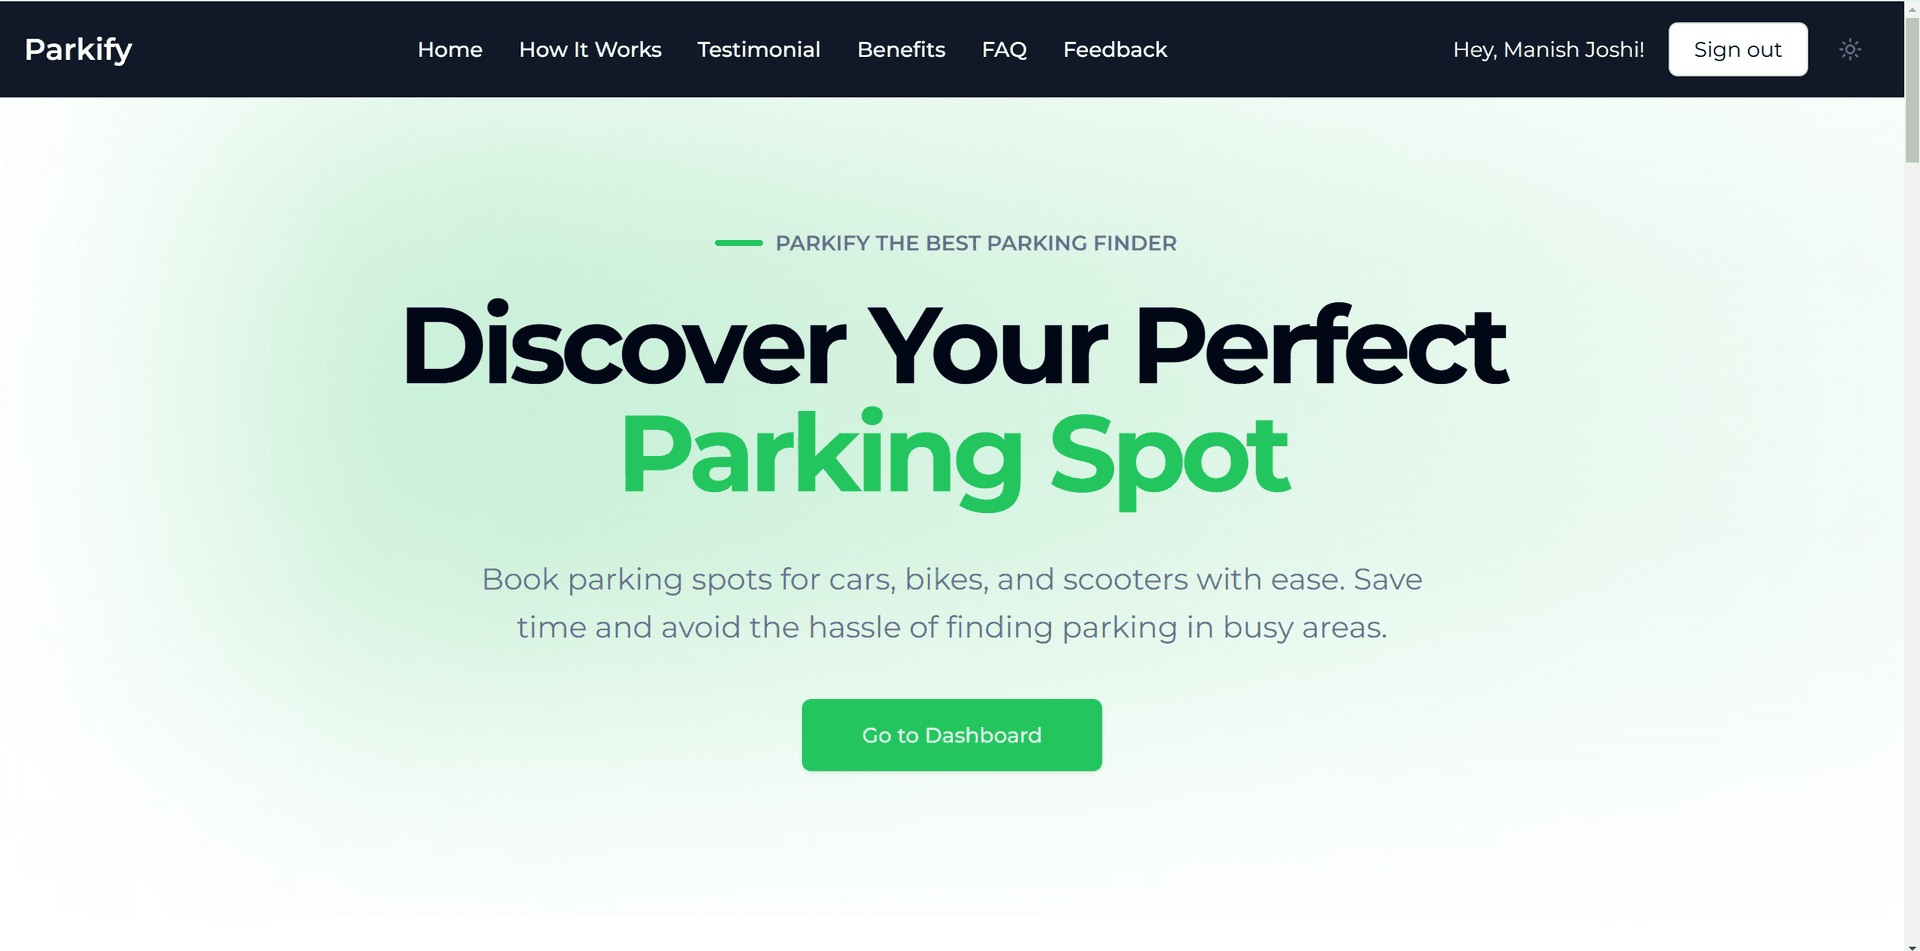Go to the Home nav link
This screenshot has width=1920, height=951.
coord(450,49)
